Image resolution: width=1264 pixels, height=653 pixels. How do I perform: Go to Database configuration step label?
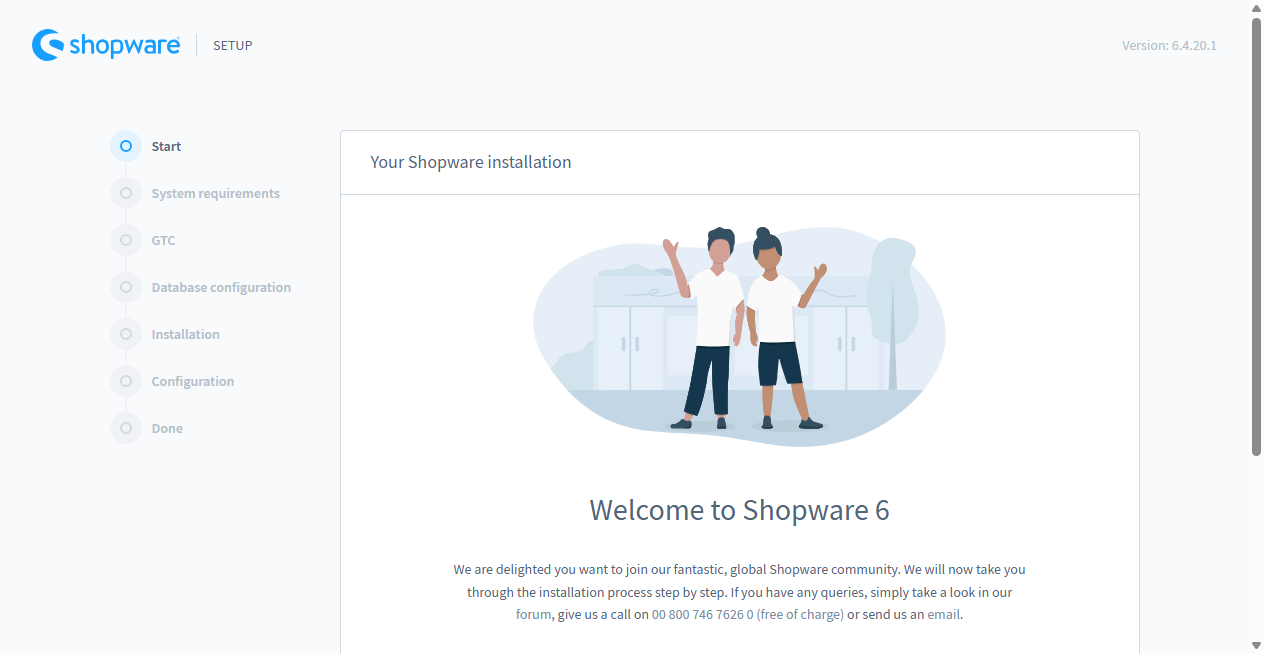[221, 287]
